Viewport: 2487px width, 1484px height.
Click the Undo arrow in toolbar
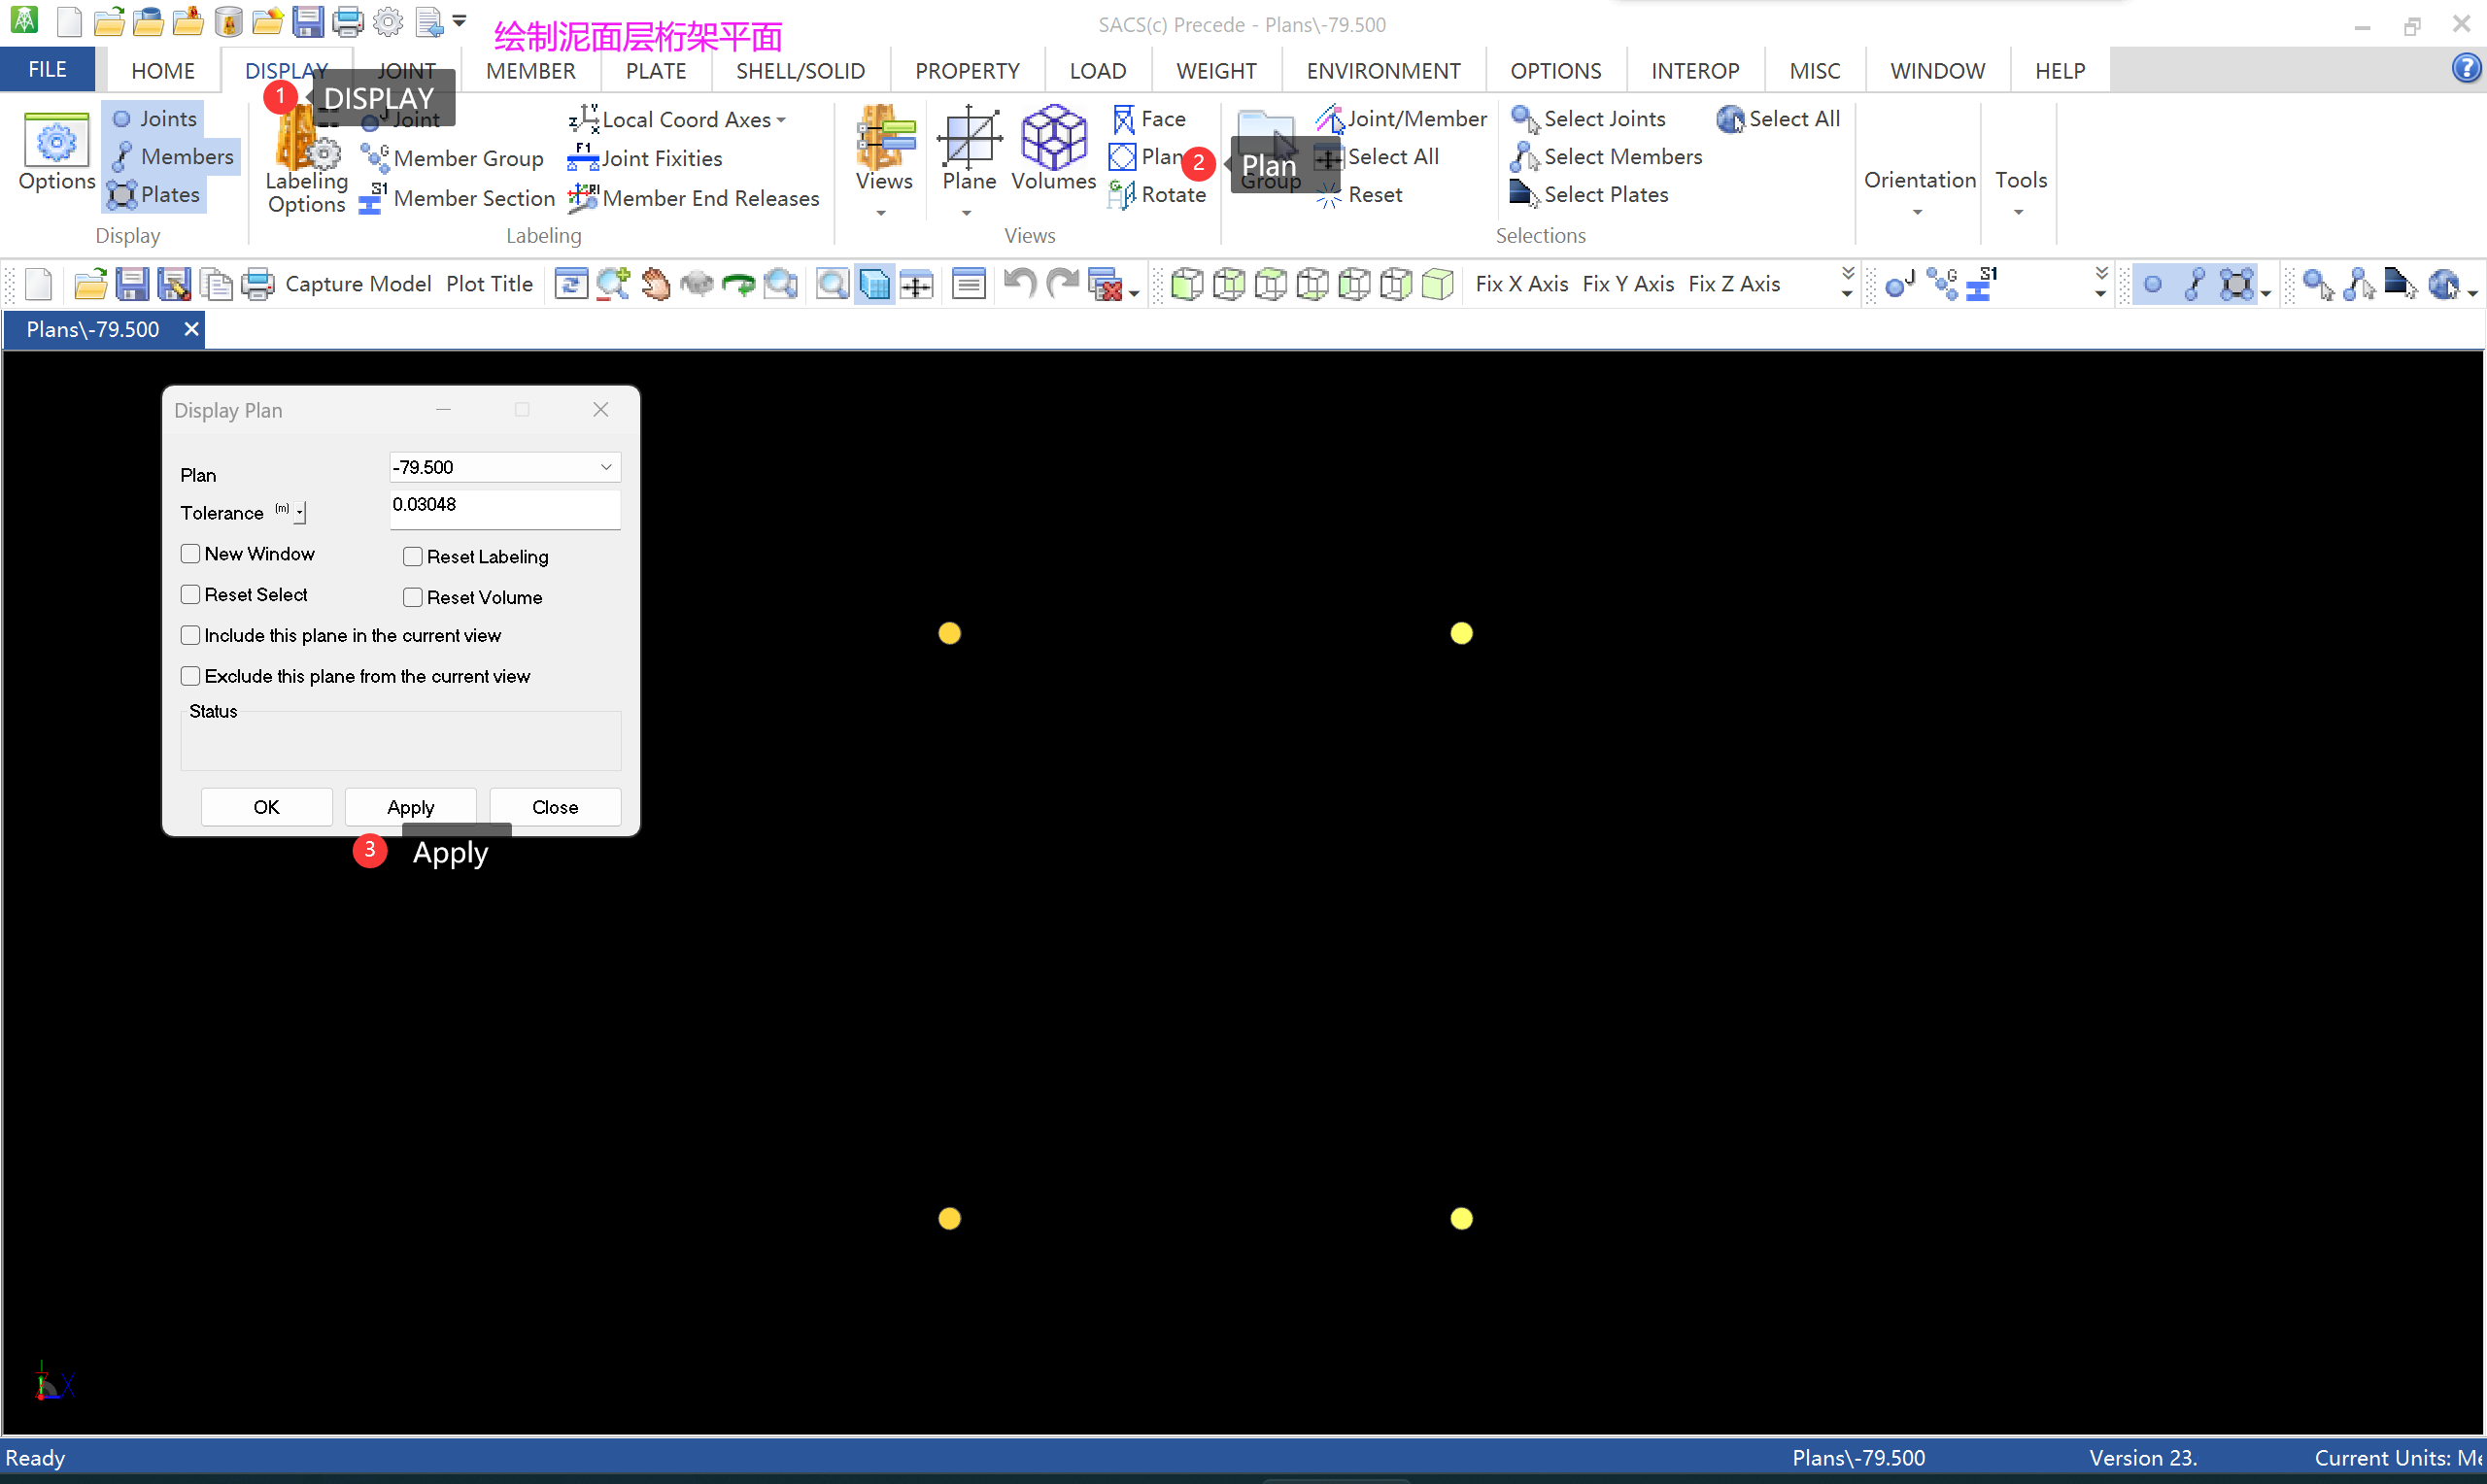1019,284
